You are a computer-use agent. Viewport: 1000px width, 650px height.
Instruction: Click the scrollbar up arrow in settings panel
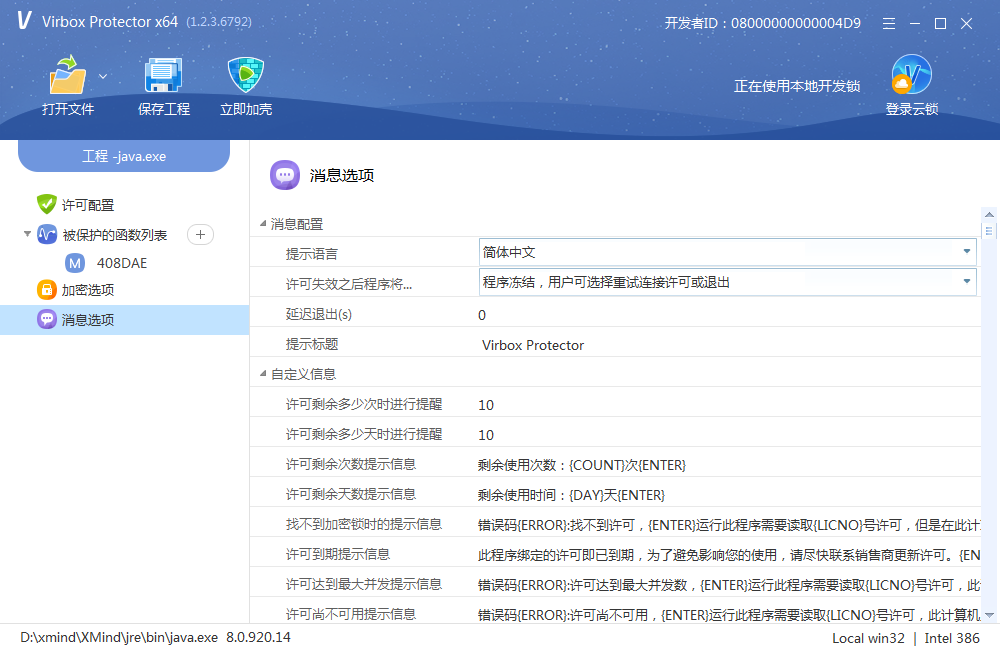click(989, 214)
